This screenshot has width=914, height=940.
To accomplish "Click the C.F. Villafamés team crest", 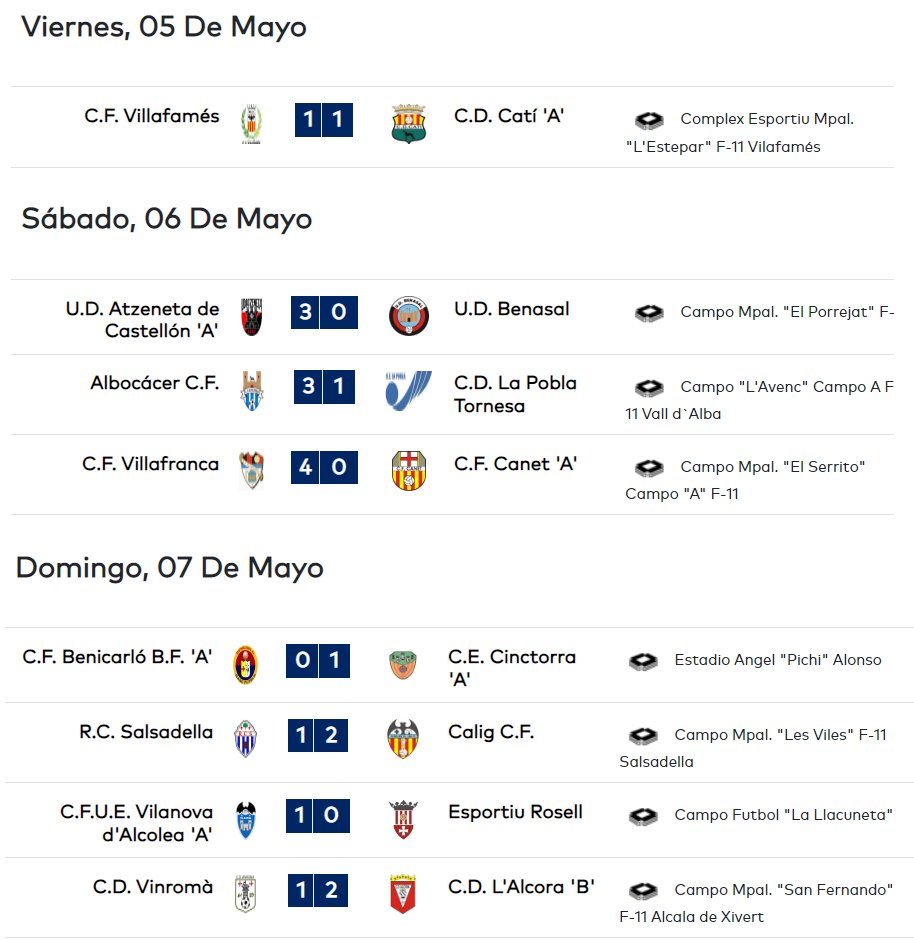I will click(251, 124).
